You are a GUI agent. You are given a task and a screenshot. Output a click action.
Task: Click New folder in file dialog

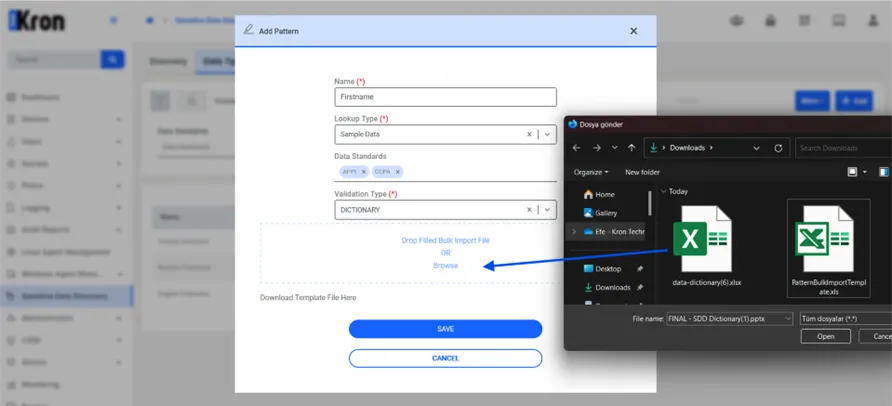coord(642,172)
